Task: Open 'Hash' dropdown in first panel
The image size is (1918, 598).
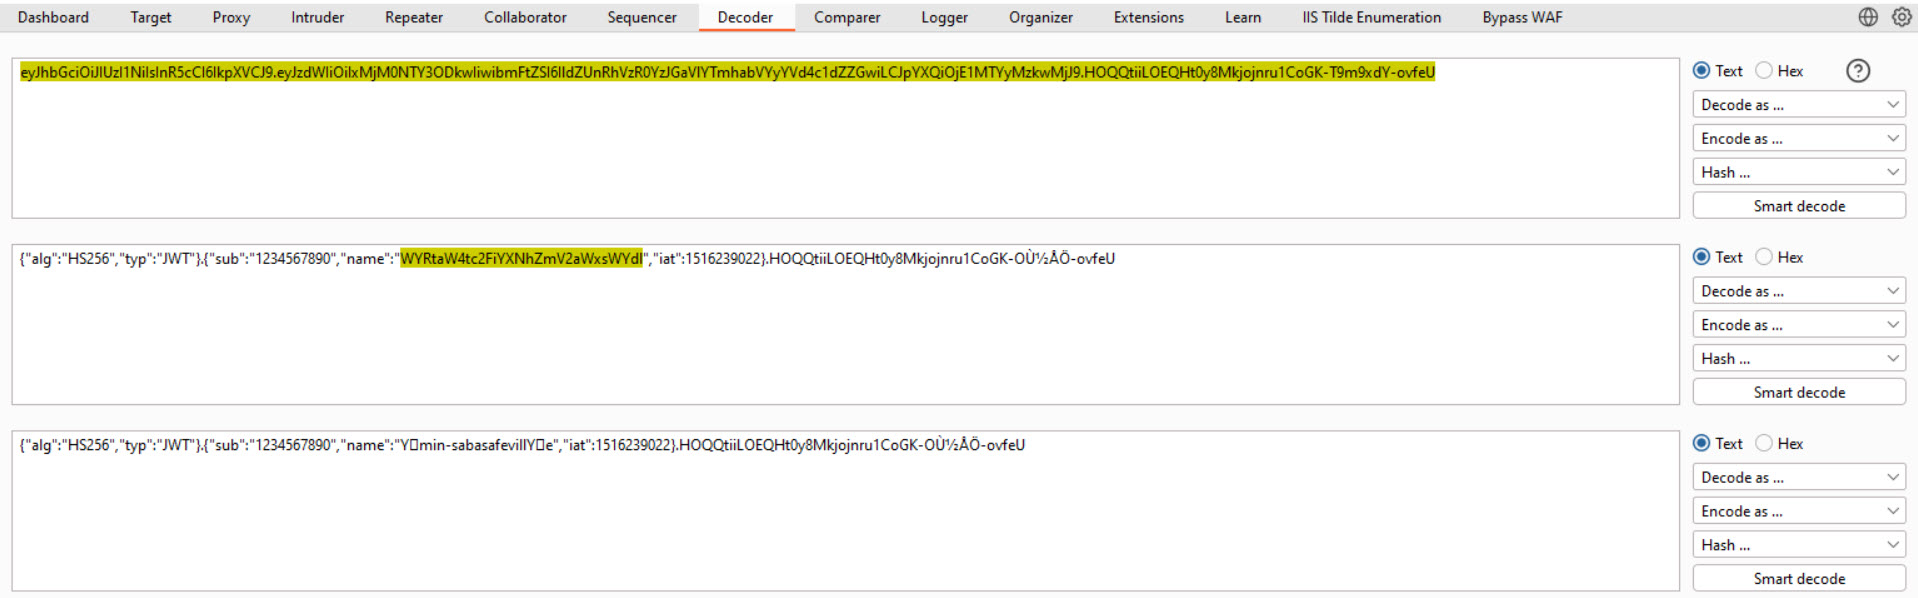Action: [1799, 172]
